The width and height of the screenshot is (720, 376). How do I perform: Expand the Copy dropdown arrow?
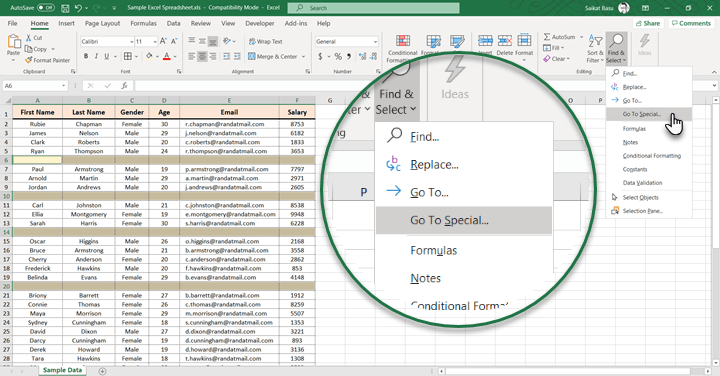tap(53, 49)
